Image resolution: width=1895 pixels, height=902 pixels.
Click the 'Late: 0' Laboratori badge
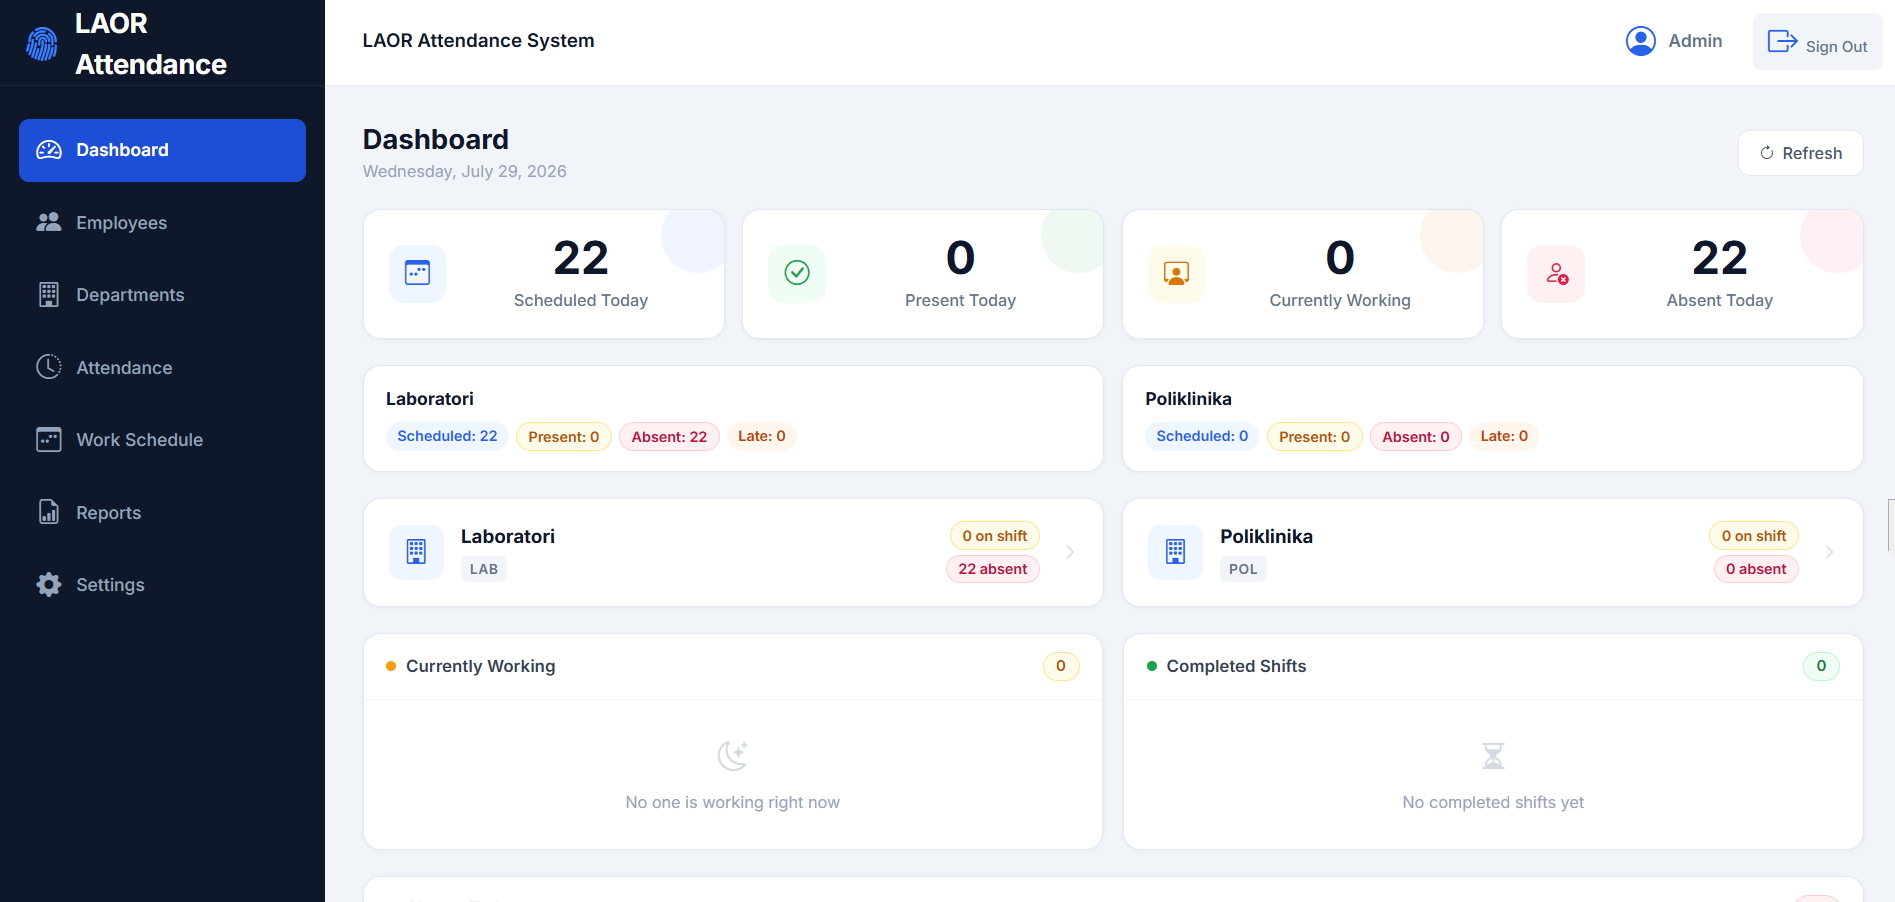762,436
